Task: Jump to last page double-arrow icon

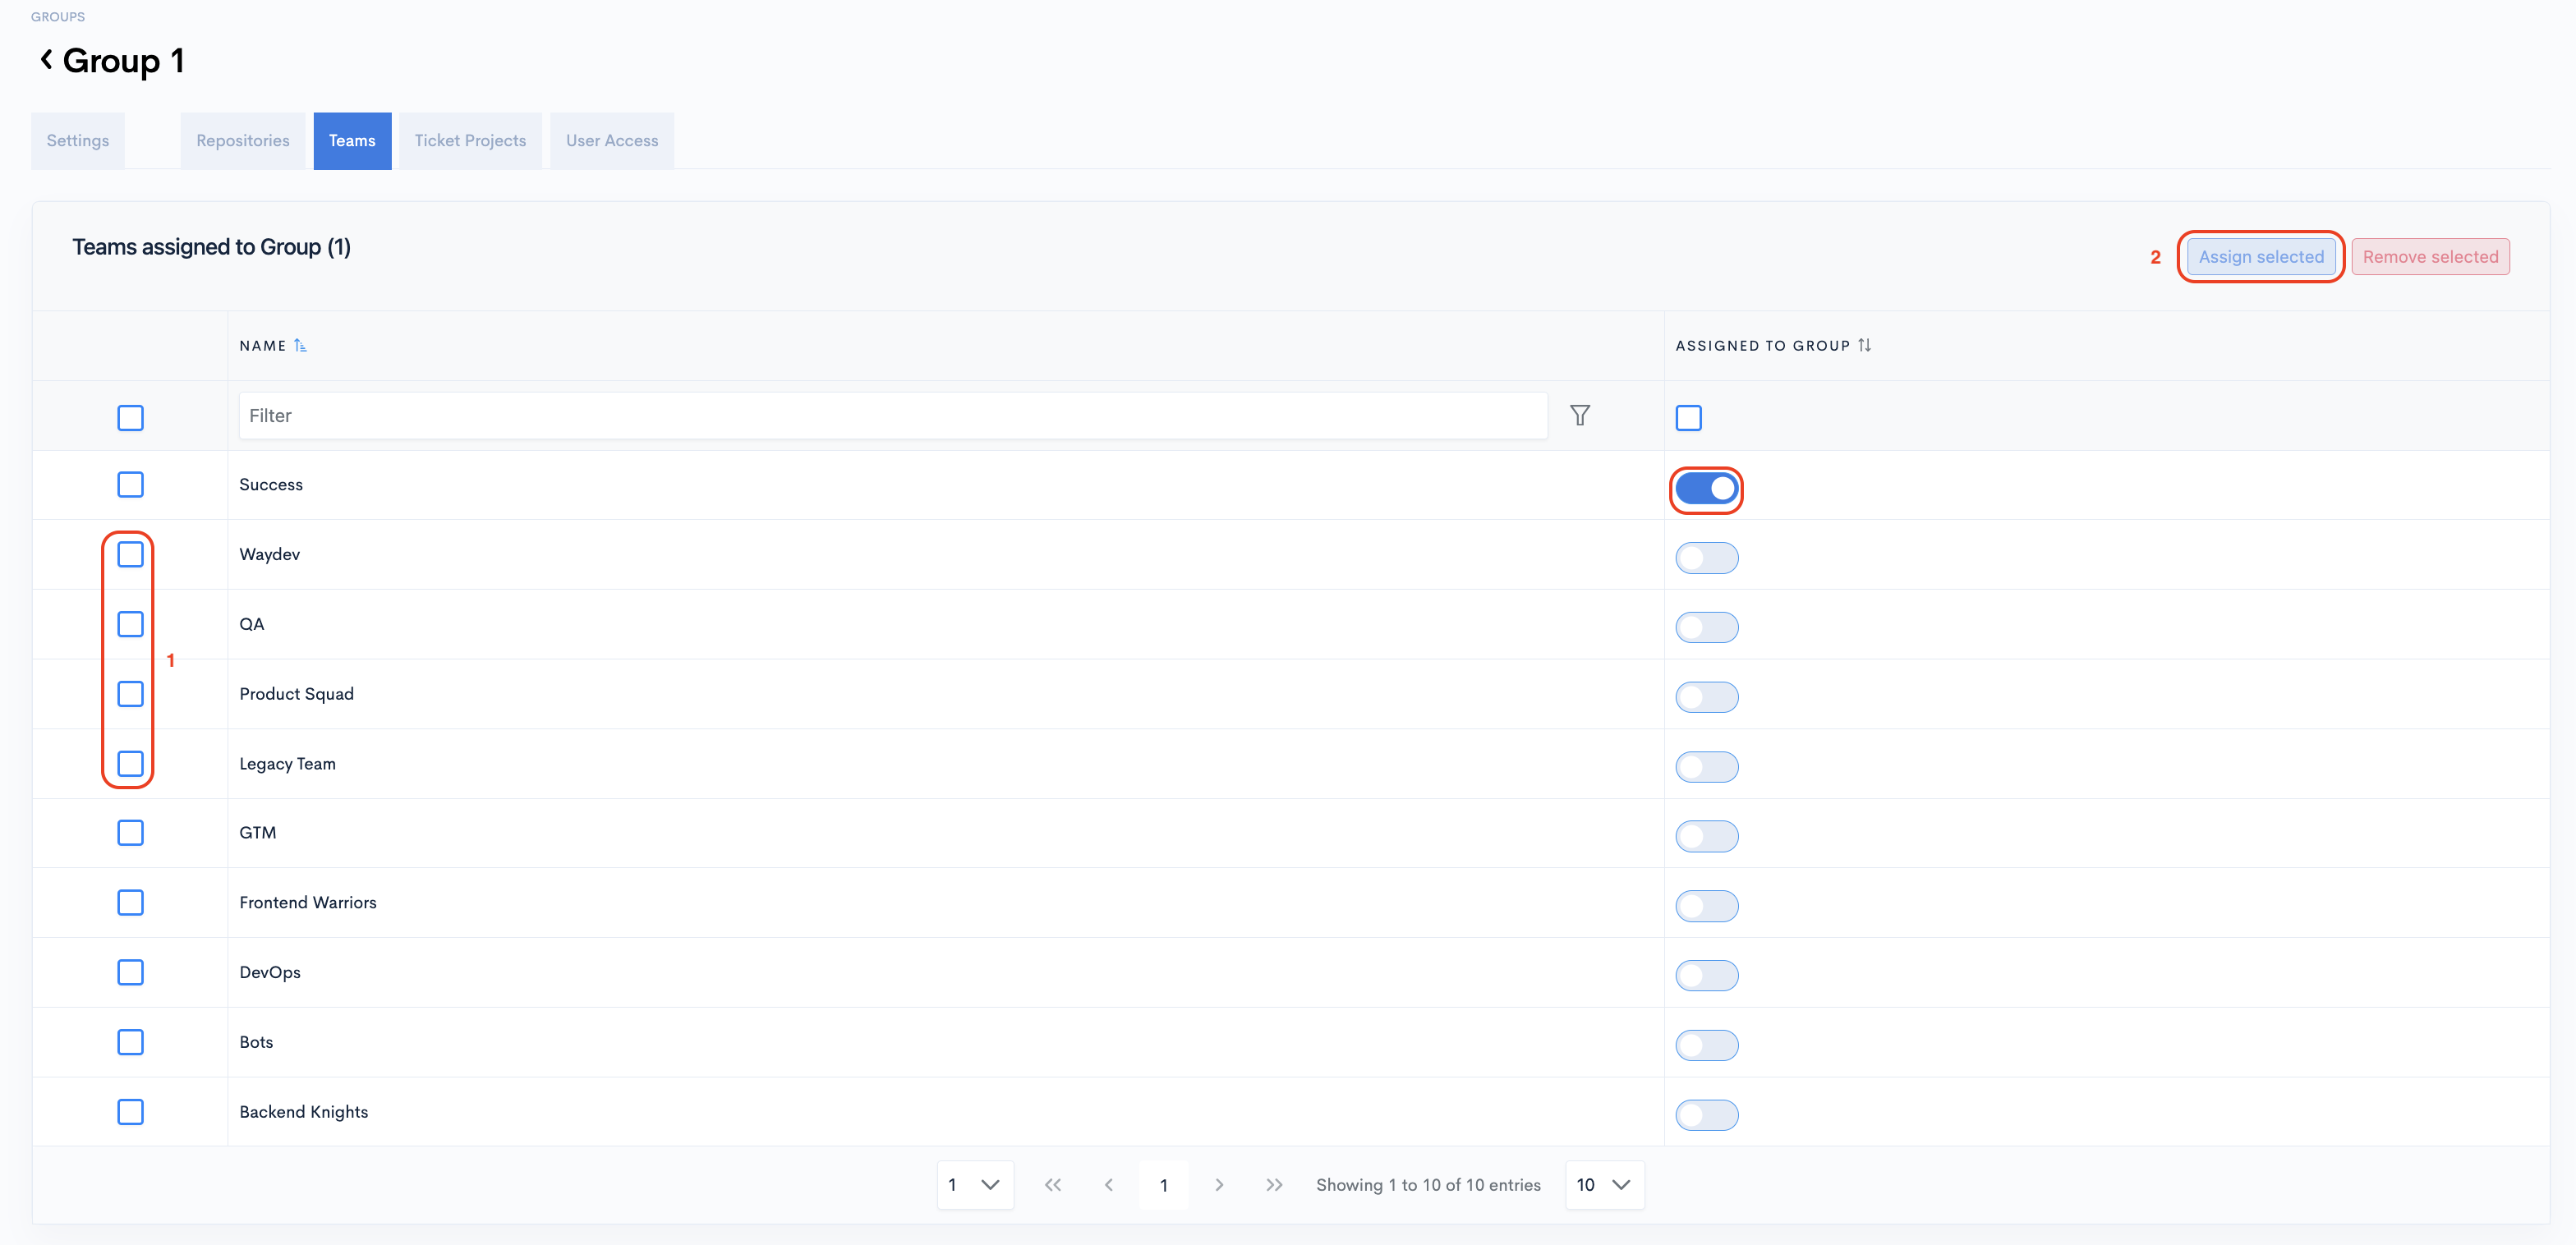Action: click(1273, 1184)
